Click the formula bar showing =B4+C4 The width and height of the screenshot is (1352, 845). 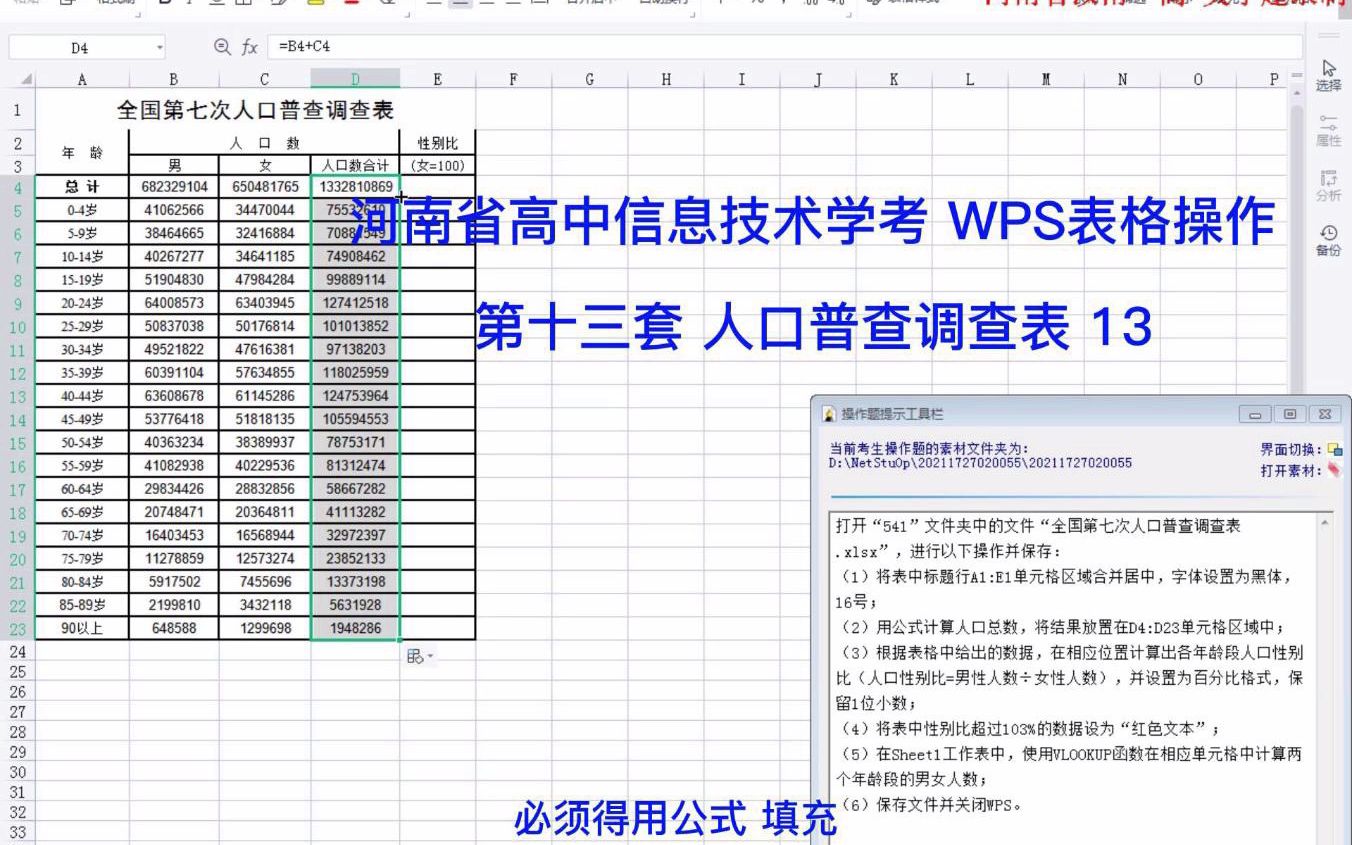coord(785,47)
